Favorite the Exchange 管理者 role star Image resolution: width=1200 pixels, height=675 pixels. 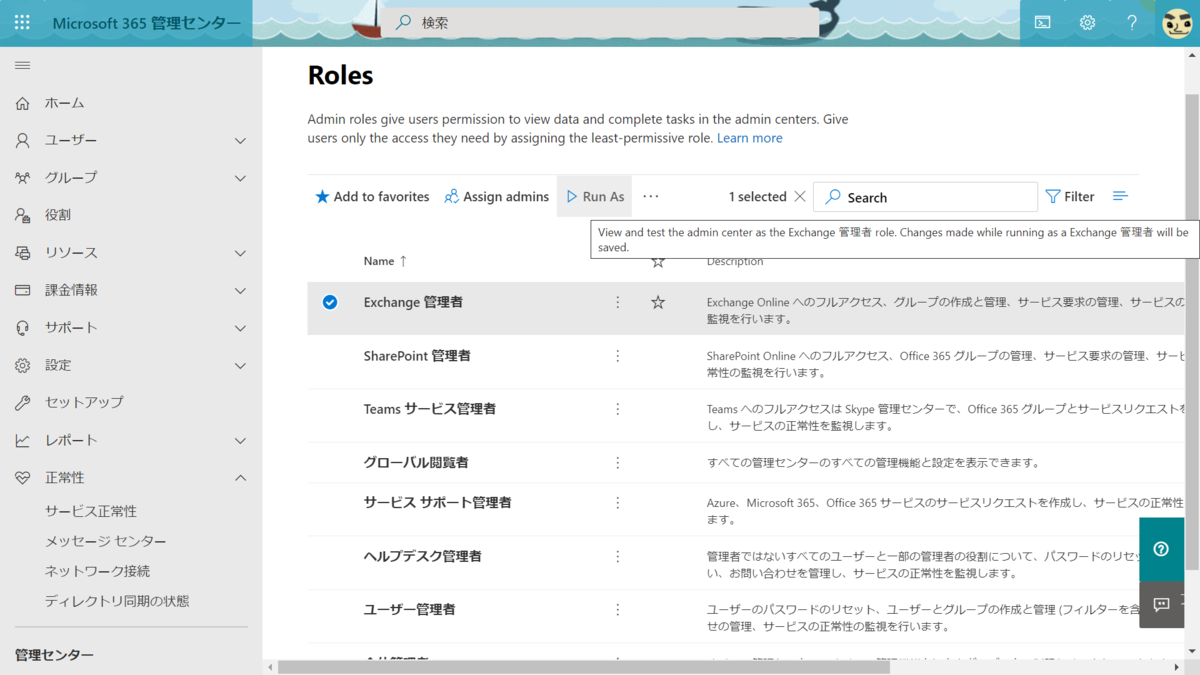coord(658,302)
